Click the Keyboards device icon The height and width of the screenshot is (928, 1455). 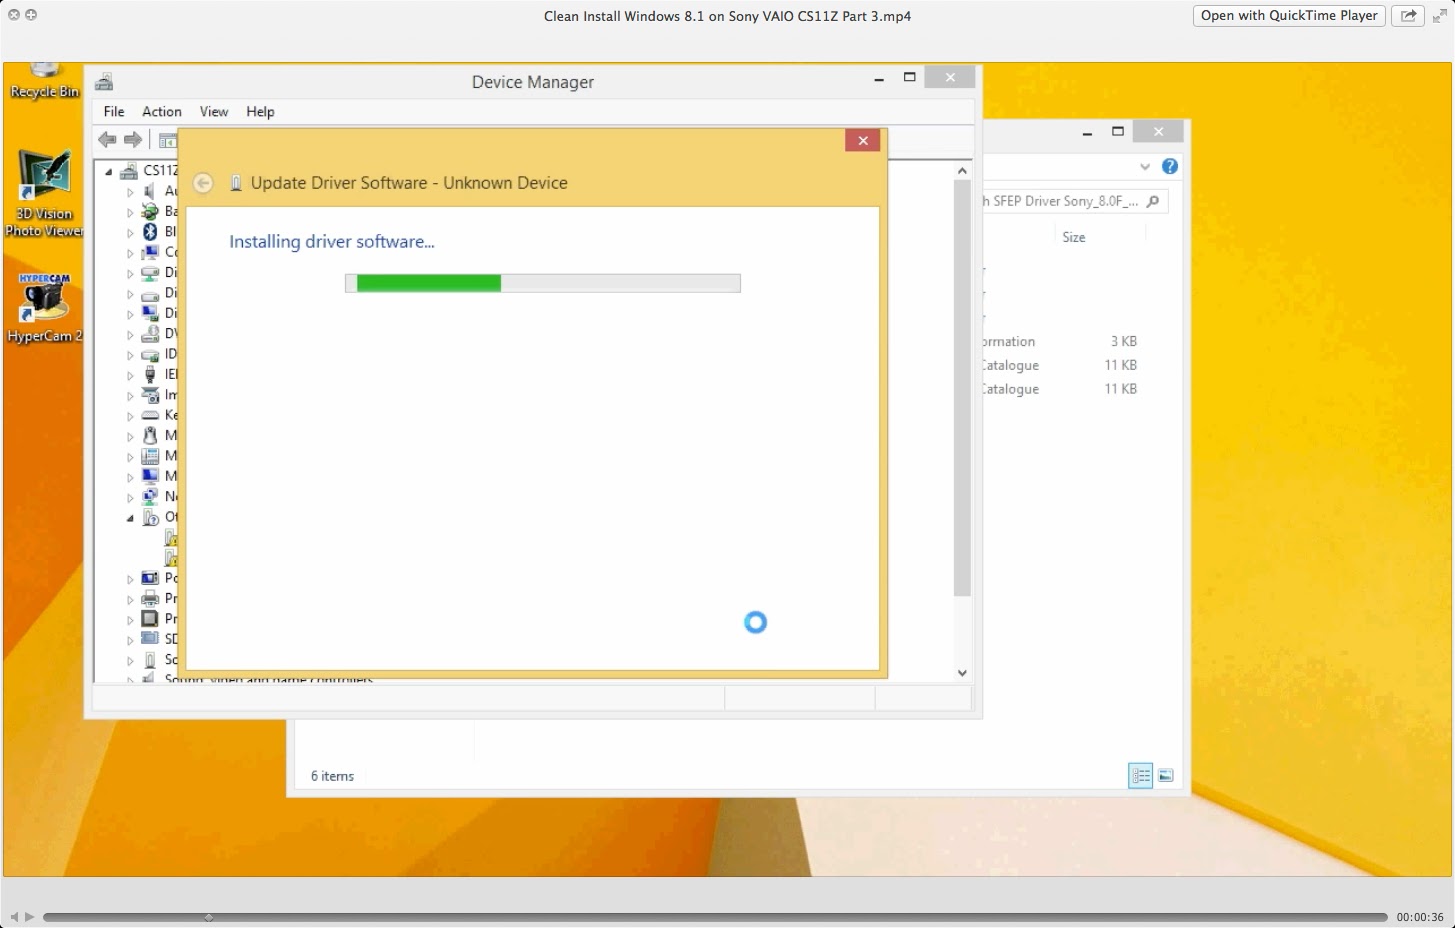click(x=149, y=415)
